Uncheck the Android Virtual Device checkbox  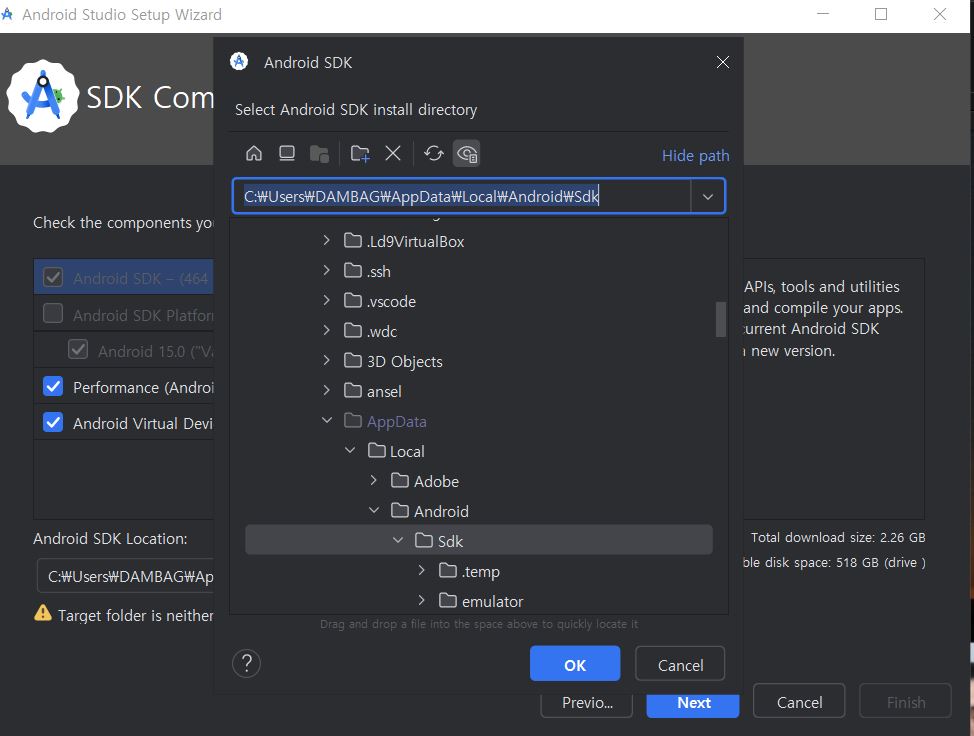pyautogui.click(x=53, y=422)
